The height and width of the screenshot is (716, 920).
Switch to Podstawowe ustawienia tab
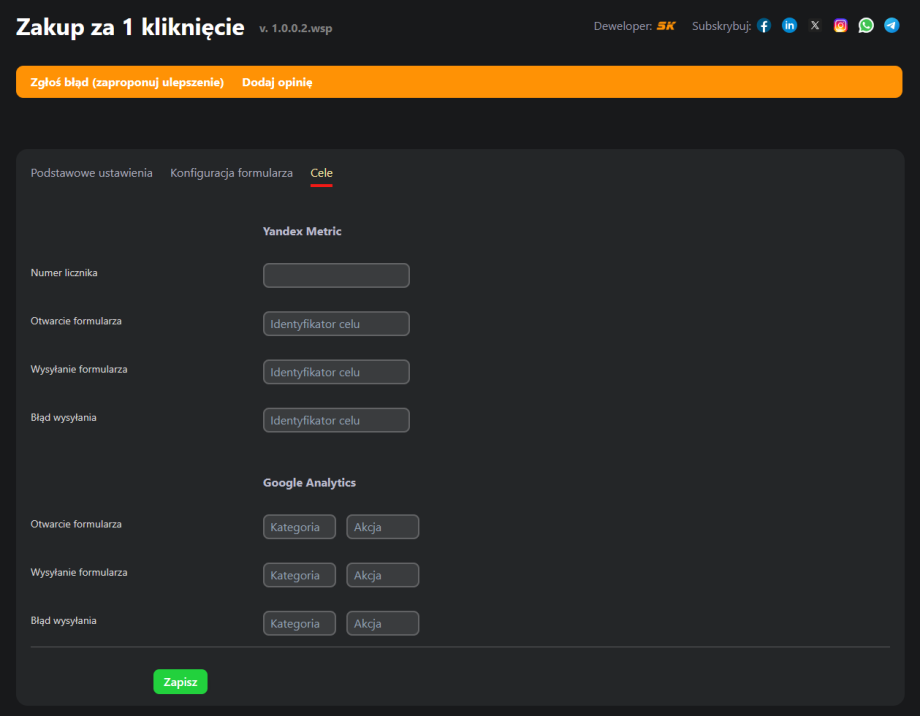pos(92,173)
